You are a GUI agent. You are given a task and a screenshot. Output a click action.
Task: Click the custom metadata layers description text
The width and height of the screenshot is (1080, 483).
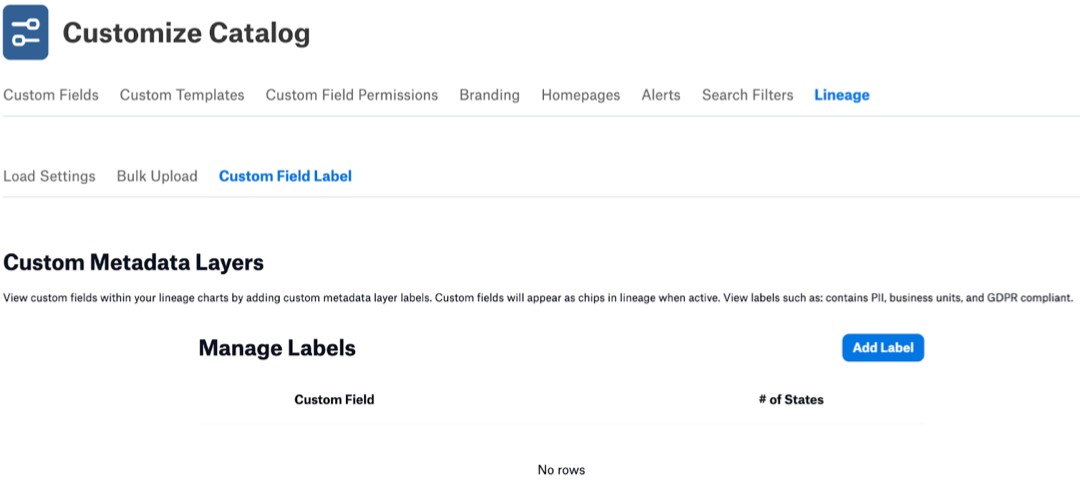tap(539, 298)
